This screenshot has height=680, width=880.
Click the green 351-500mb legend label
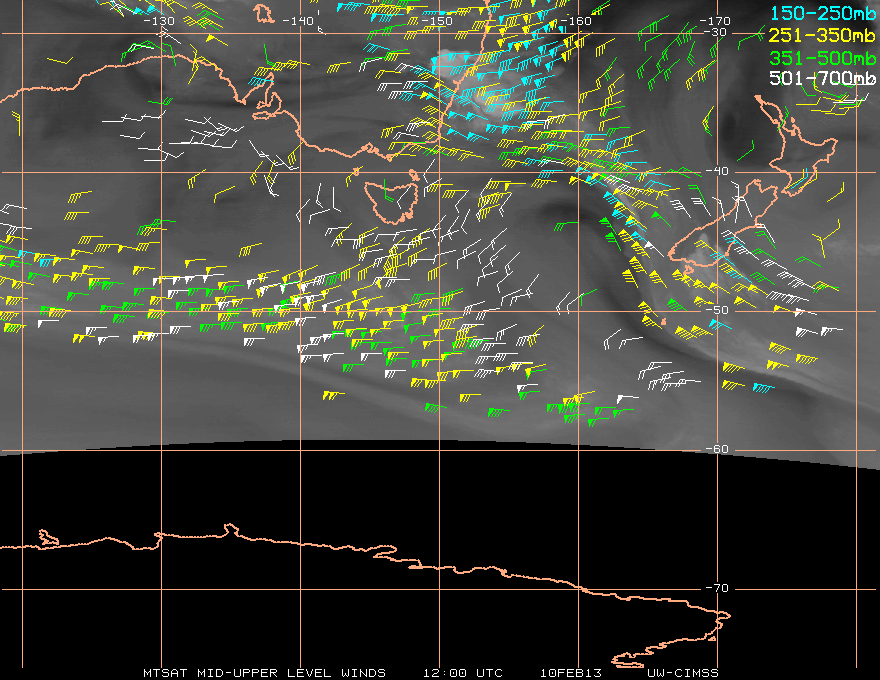(823, 58)
